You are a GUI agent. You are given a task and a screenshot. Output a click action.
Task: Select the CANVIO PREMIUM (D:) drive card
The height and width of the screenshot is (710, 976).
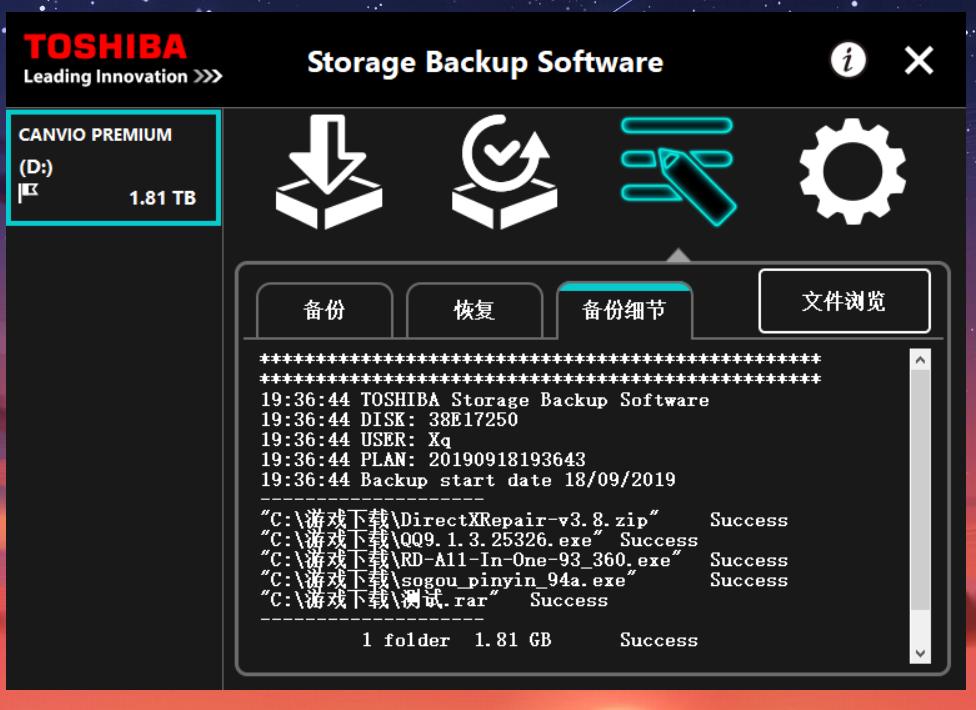(113, 167)
